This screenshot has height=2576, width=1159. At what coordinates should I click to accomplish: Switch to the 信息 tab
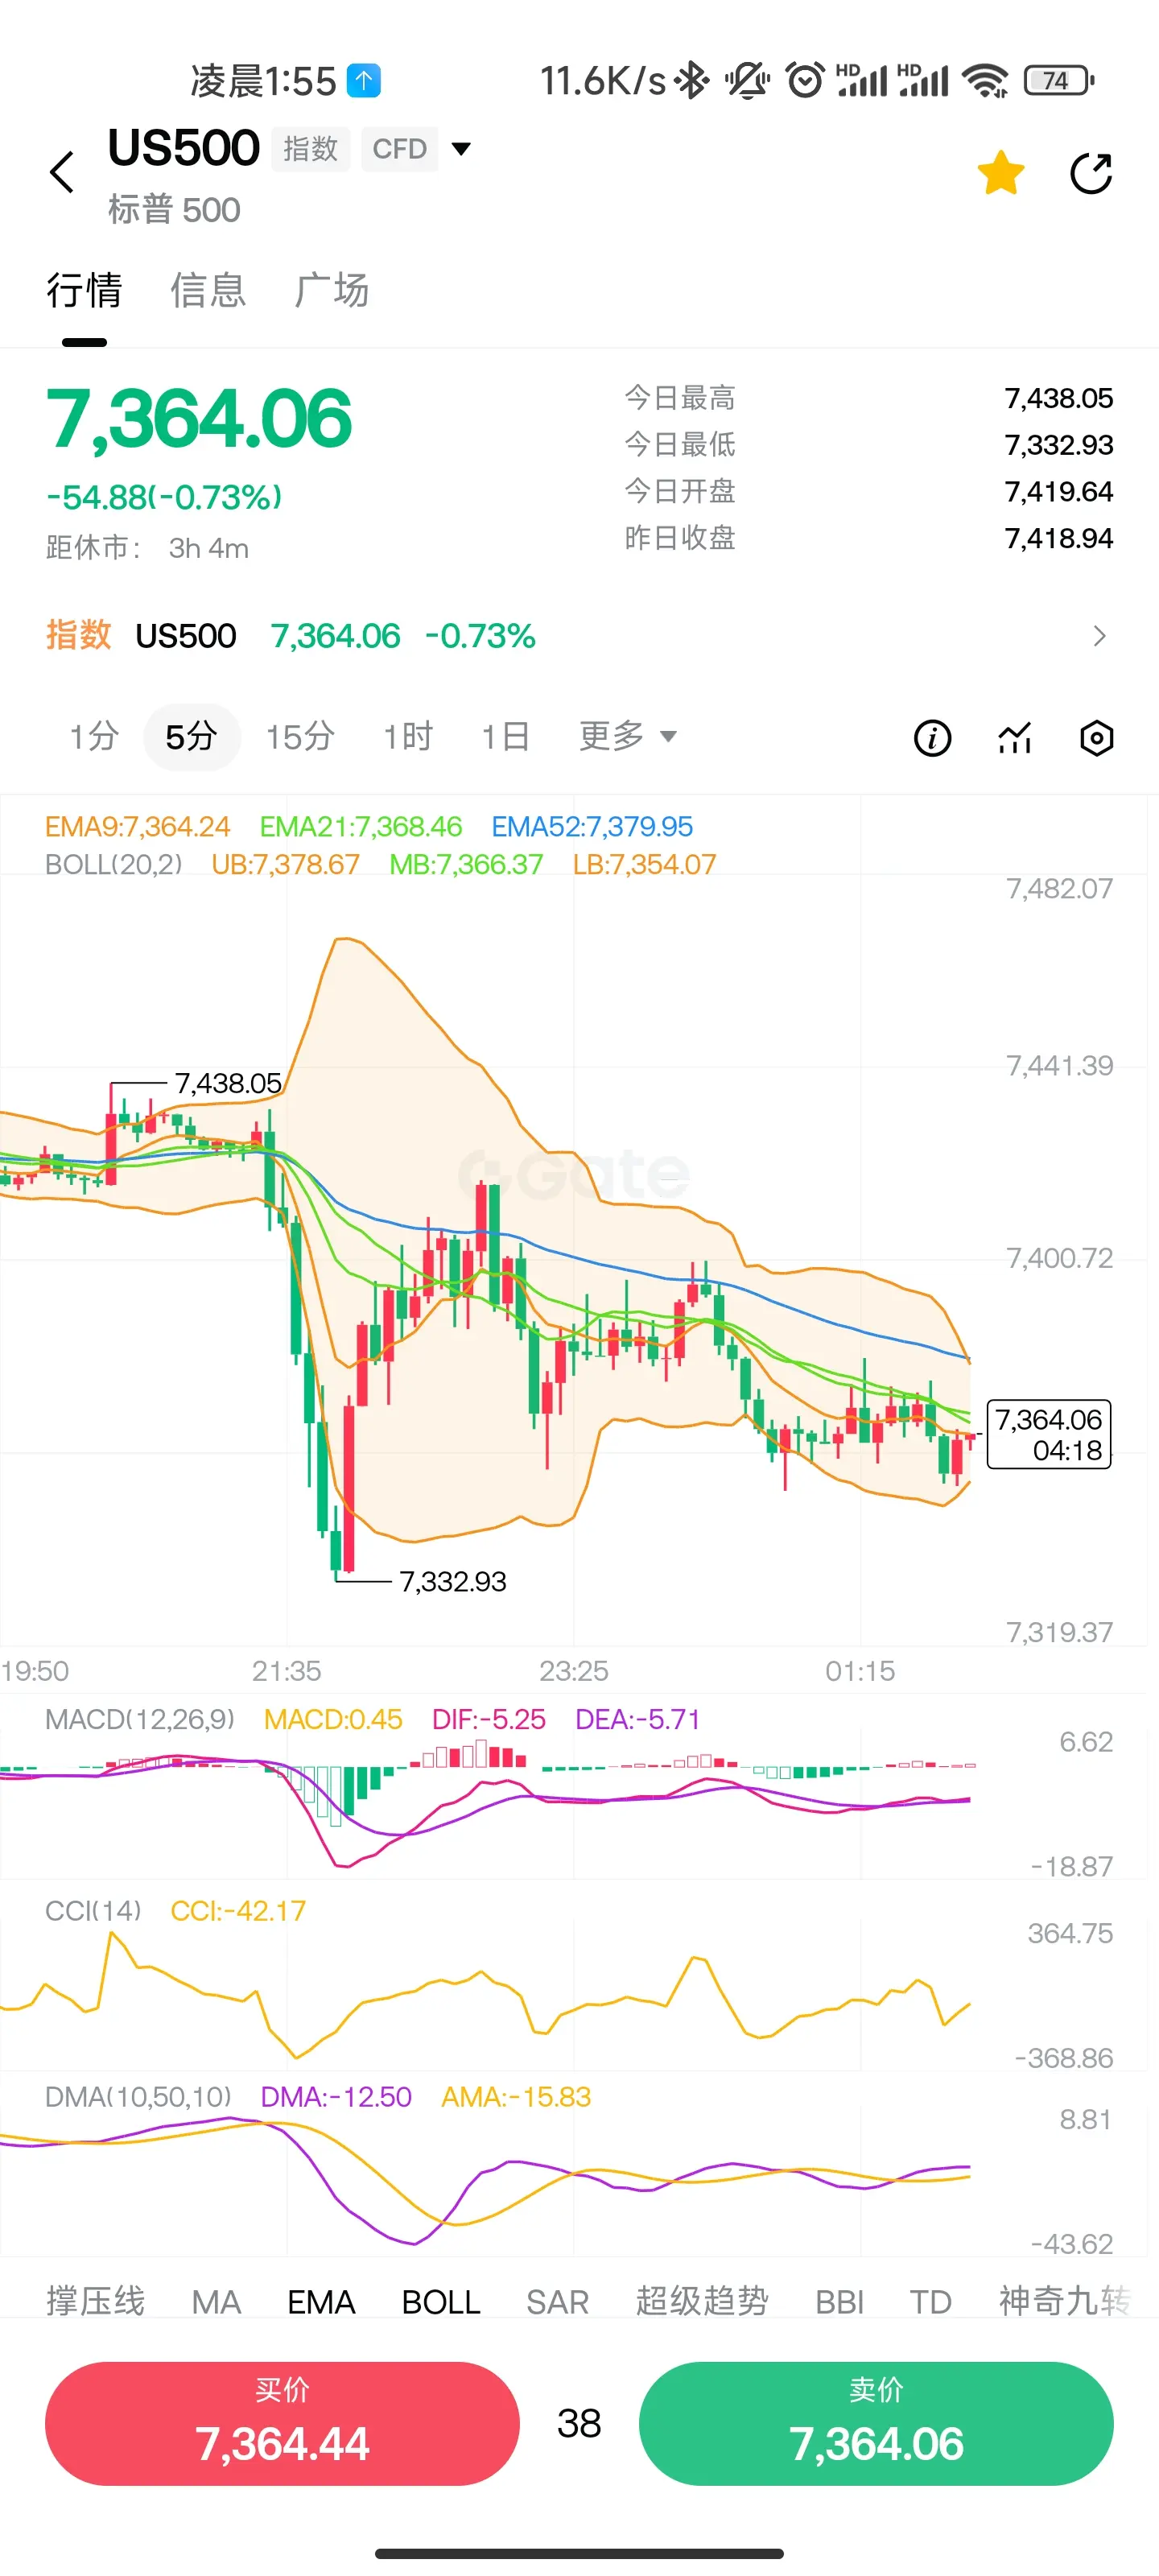point(208,290)
